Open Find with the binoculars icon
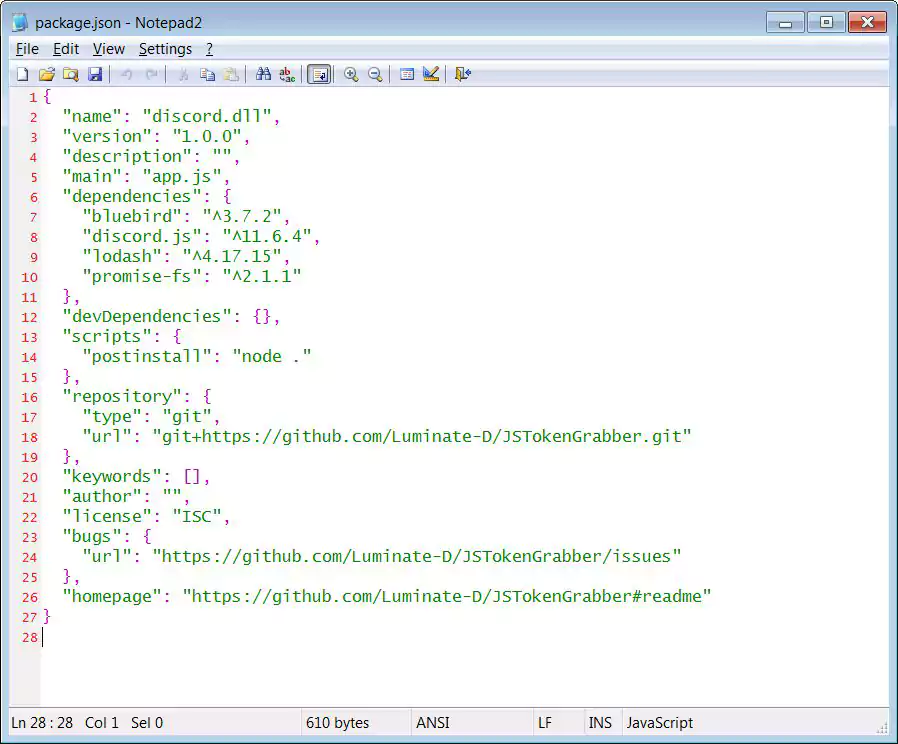 click(x=263, y=74)
